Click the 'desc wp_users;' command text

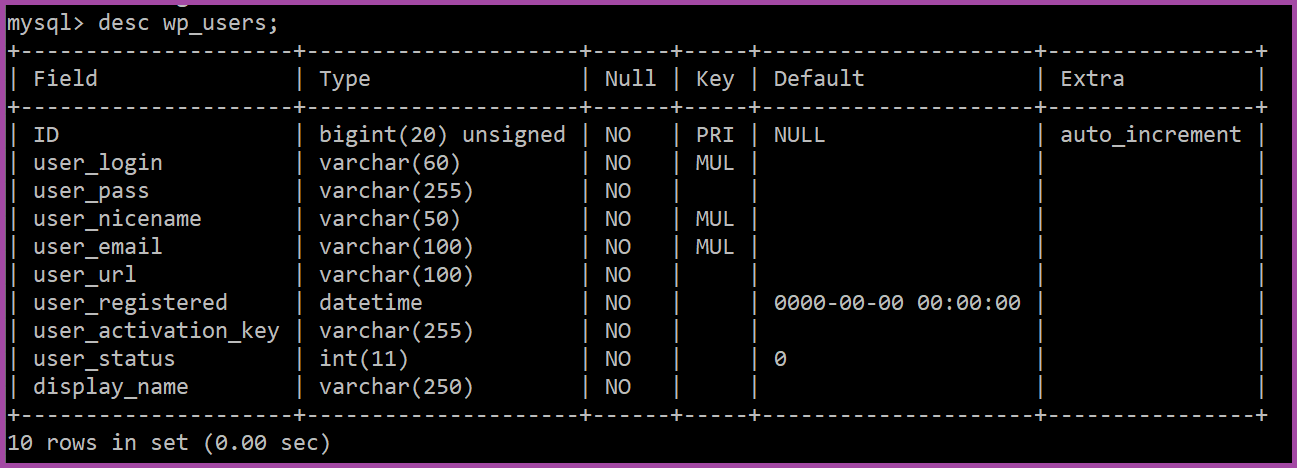(188, 23)
